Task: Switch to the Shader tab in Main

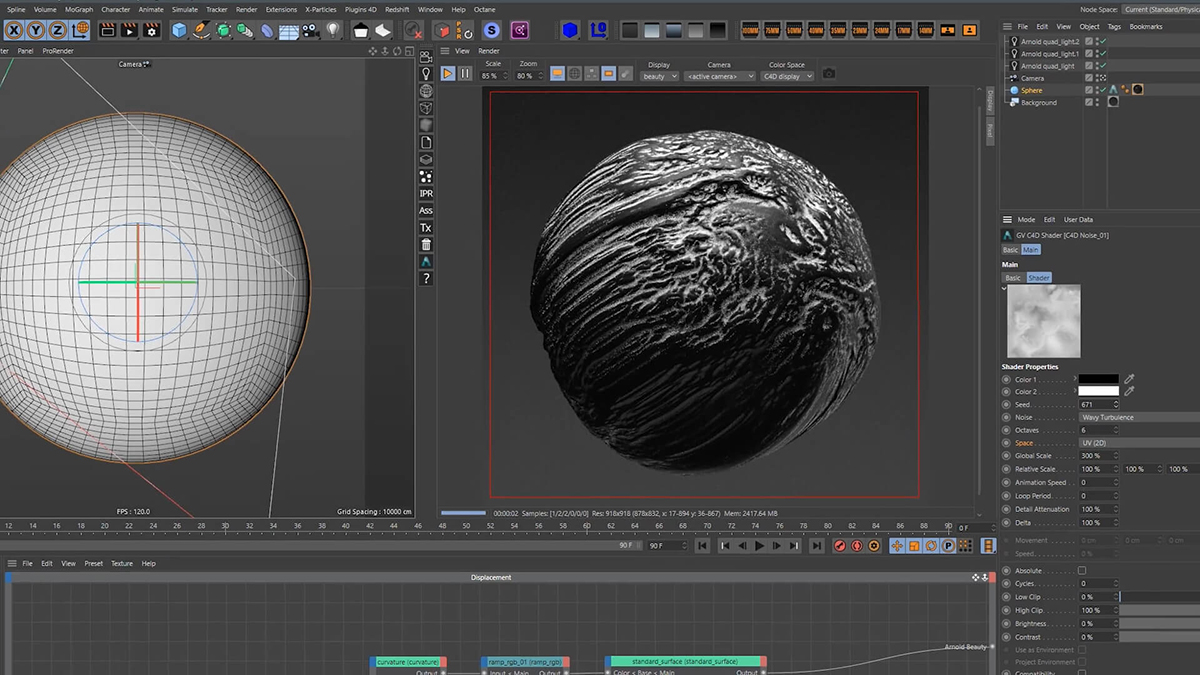Action: click(1039, 278)
